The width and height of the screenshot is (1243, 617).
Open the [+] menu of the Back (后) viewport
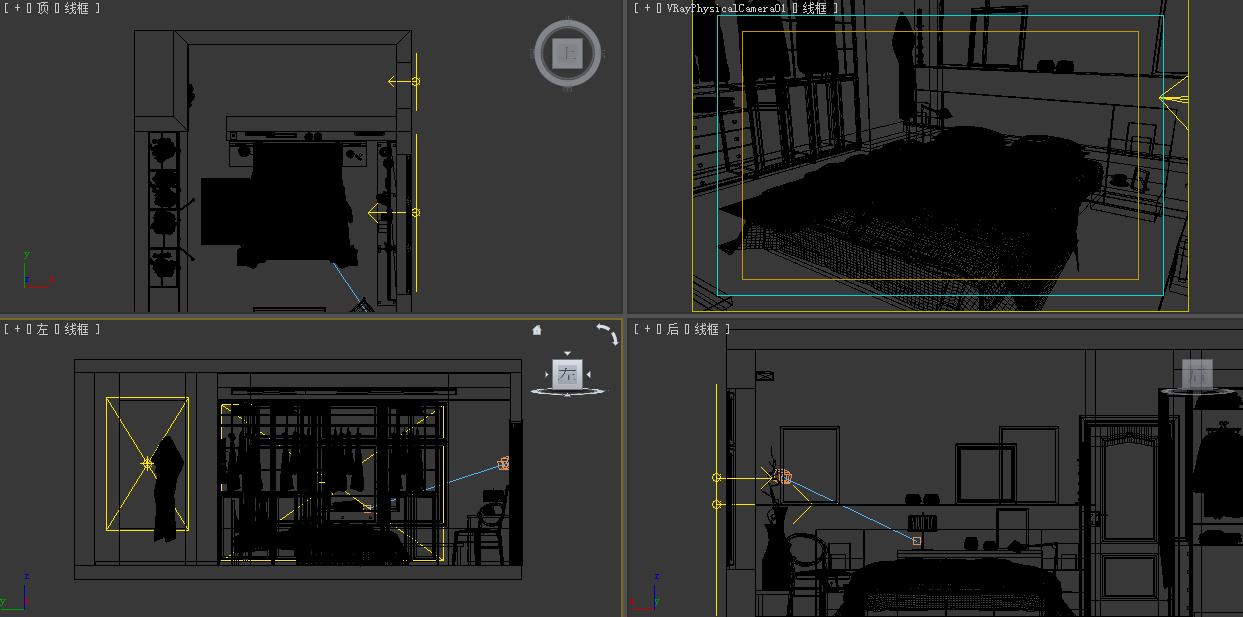(647, 329)
